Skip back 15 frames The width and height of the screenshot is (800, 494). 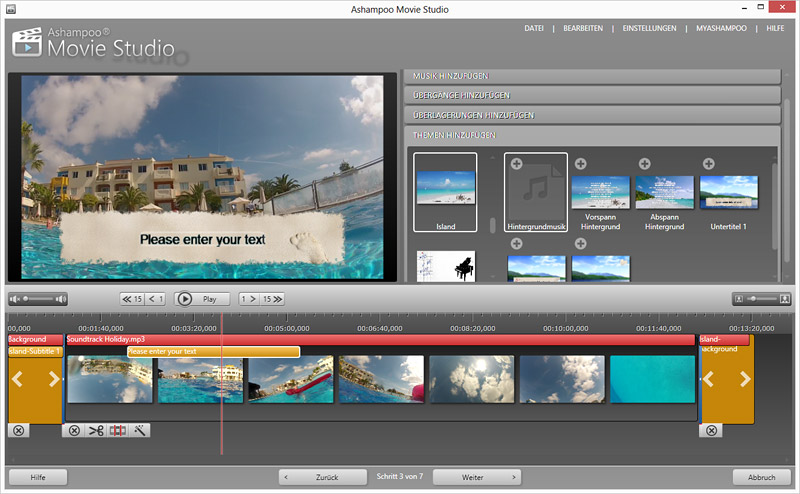pyautogui.click(x=131, y=298)
